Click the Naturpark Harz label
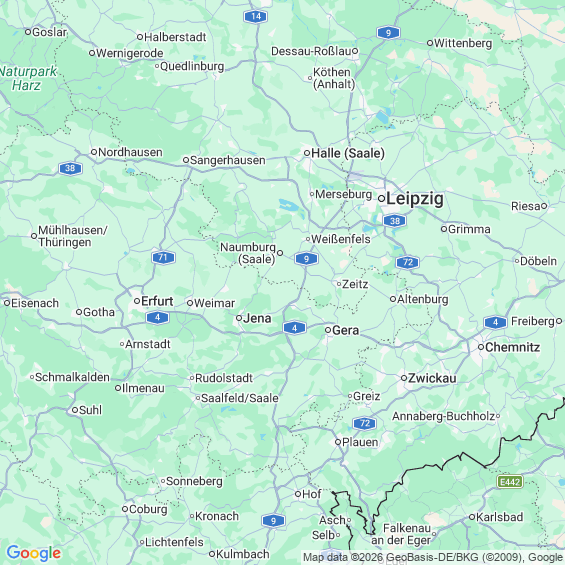The height and width of the screenshot is (565, 565). click(28, 79)
